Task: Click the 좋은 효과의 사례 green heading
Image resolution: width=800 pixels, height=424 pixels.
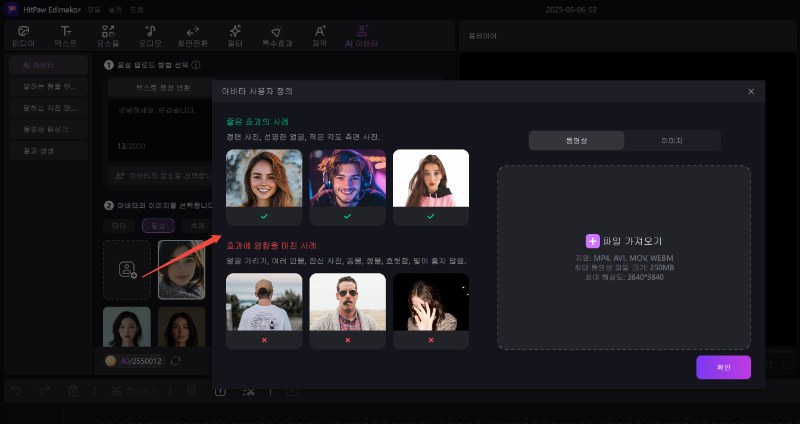Action: 258,121
